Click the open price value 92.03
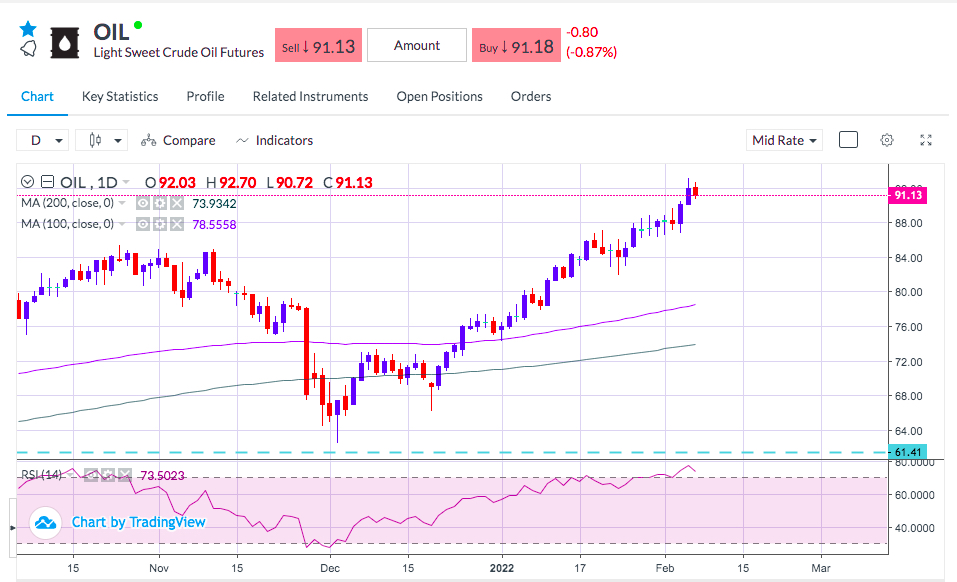The width and height of the screenshot is (957, 582). point(177,182)
